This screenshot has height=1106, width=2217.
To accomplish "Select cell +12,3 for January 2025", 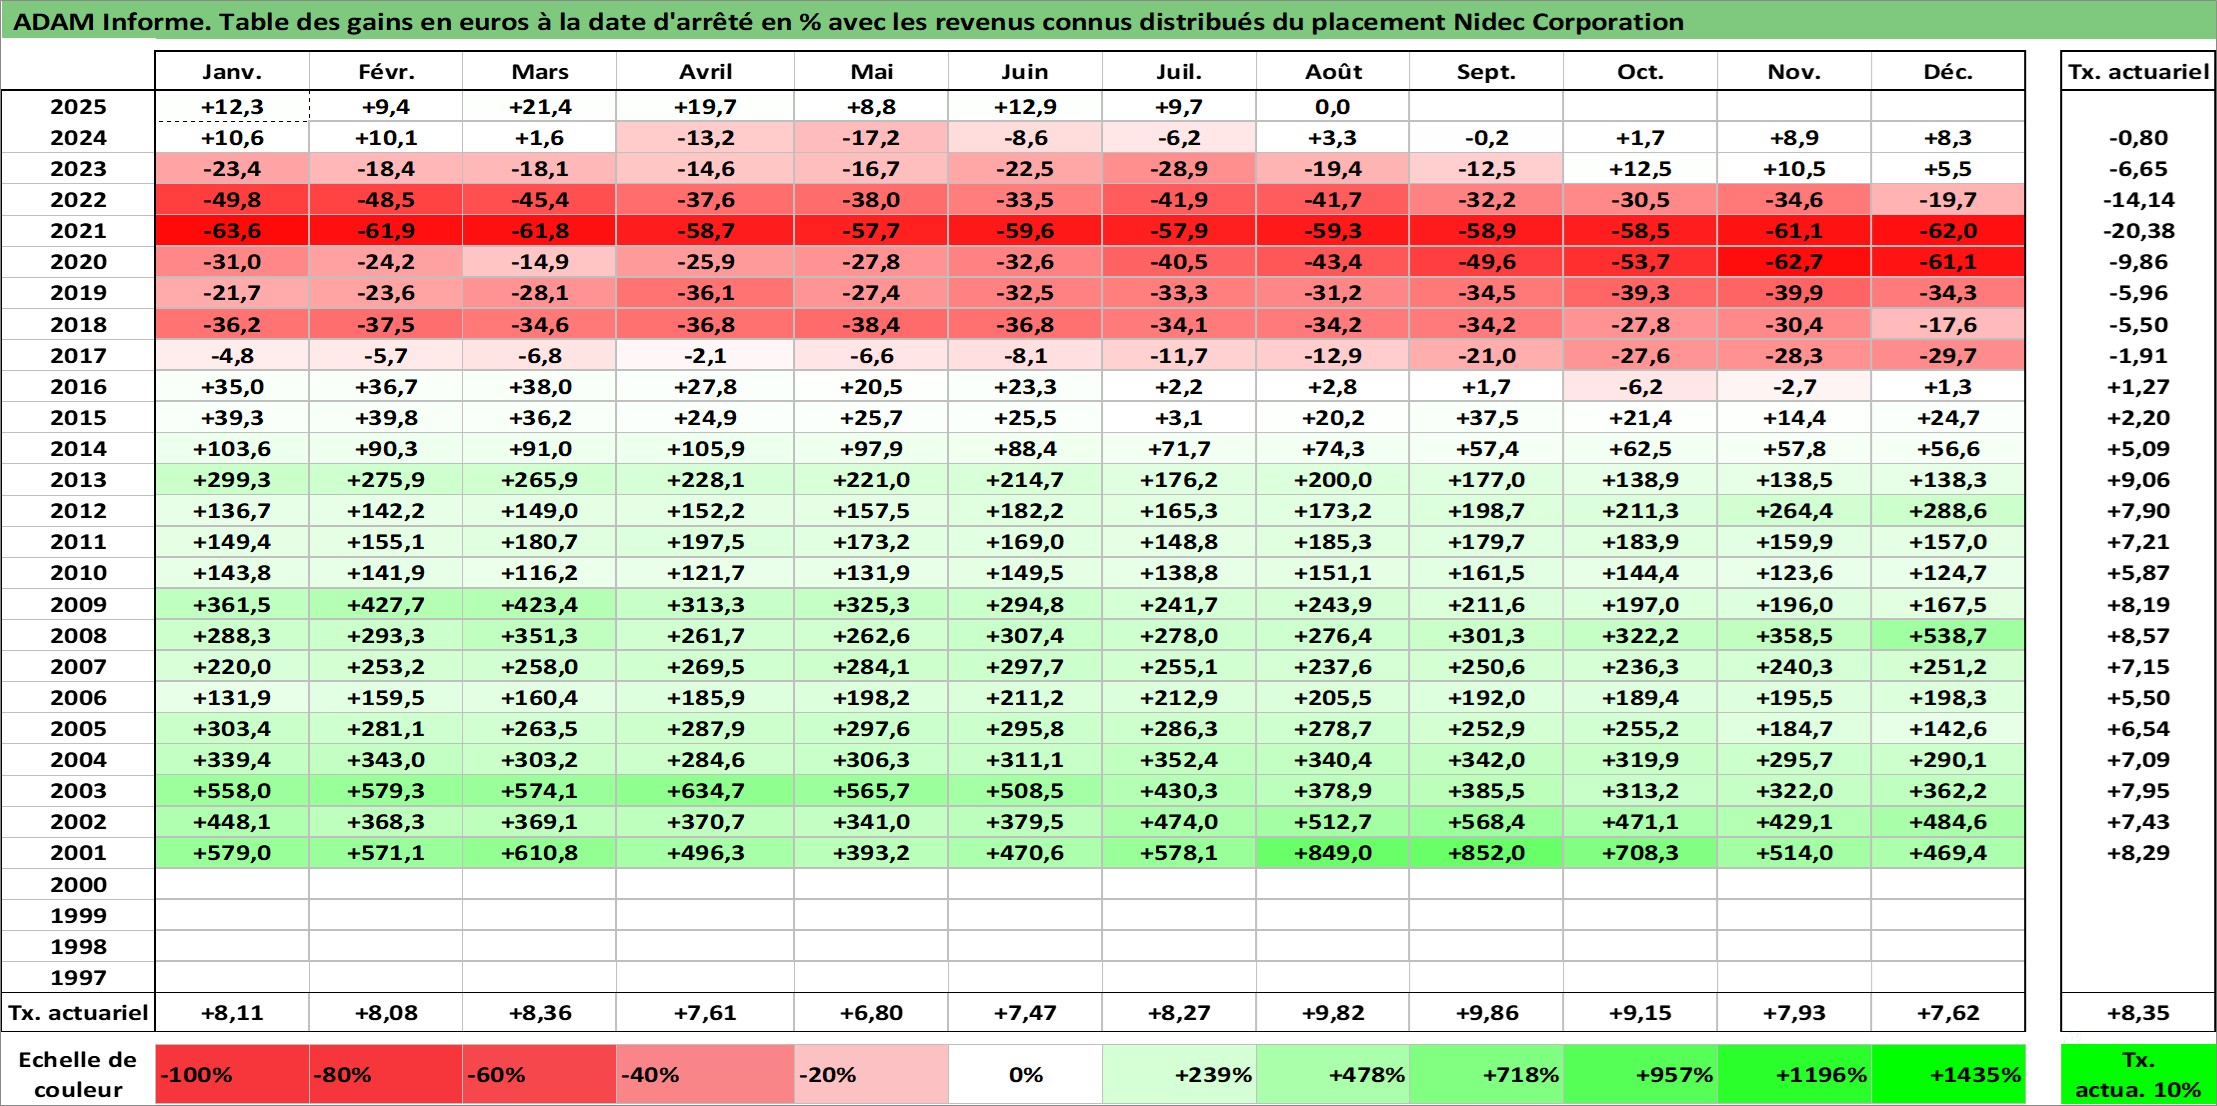I will [232, 107].
